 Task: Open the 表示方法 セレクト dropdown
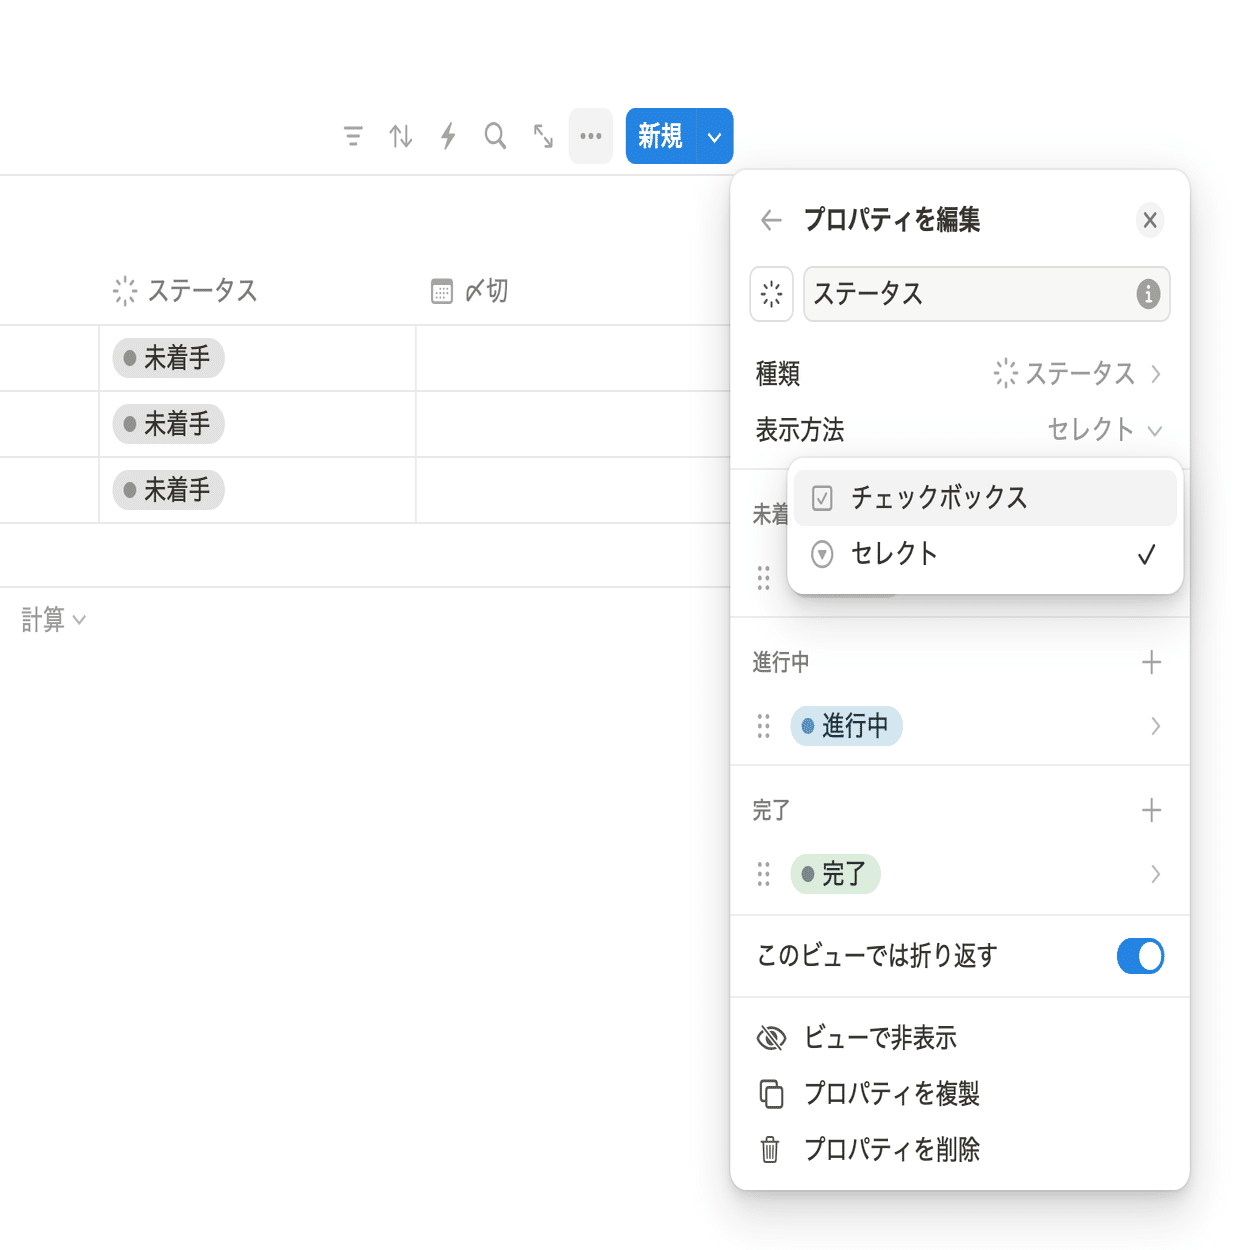click(1104, 430)
